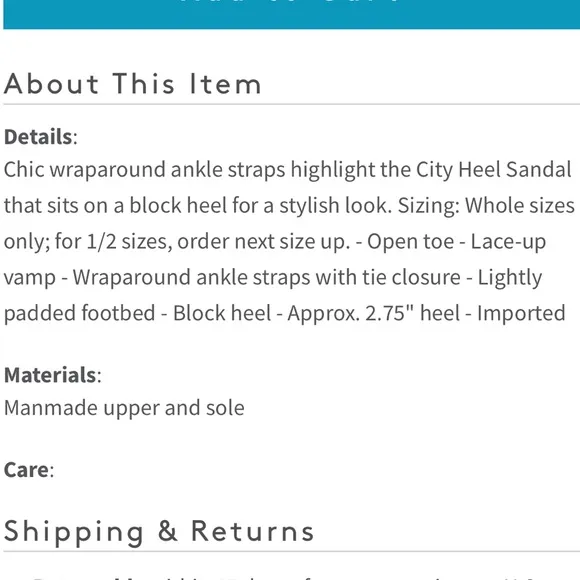580x580 pixels.
Task: Open the Shipping & Returns section
Action: coord(159,532)
